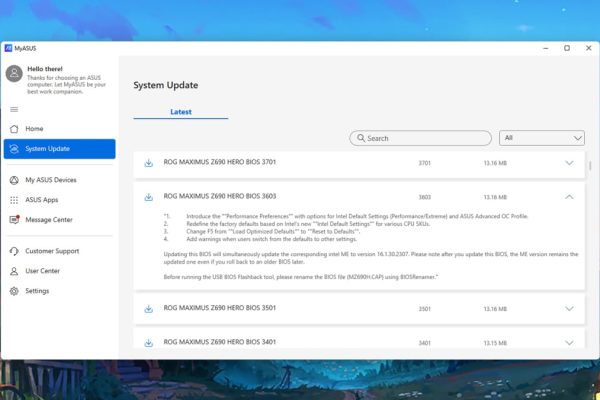Open Customer Support menu item
The image size is (600, 400).
59,251
